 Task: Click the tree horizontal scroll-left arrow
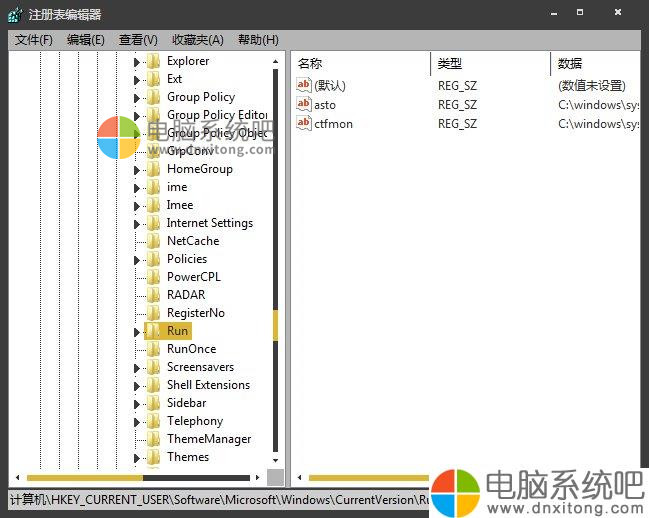(x=18, y=477)
